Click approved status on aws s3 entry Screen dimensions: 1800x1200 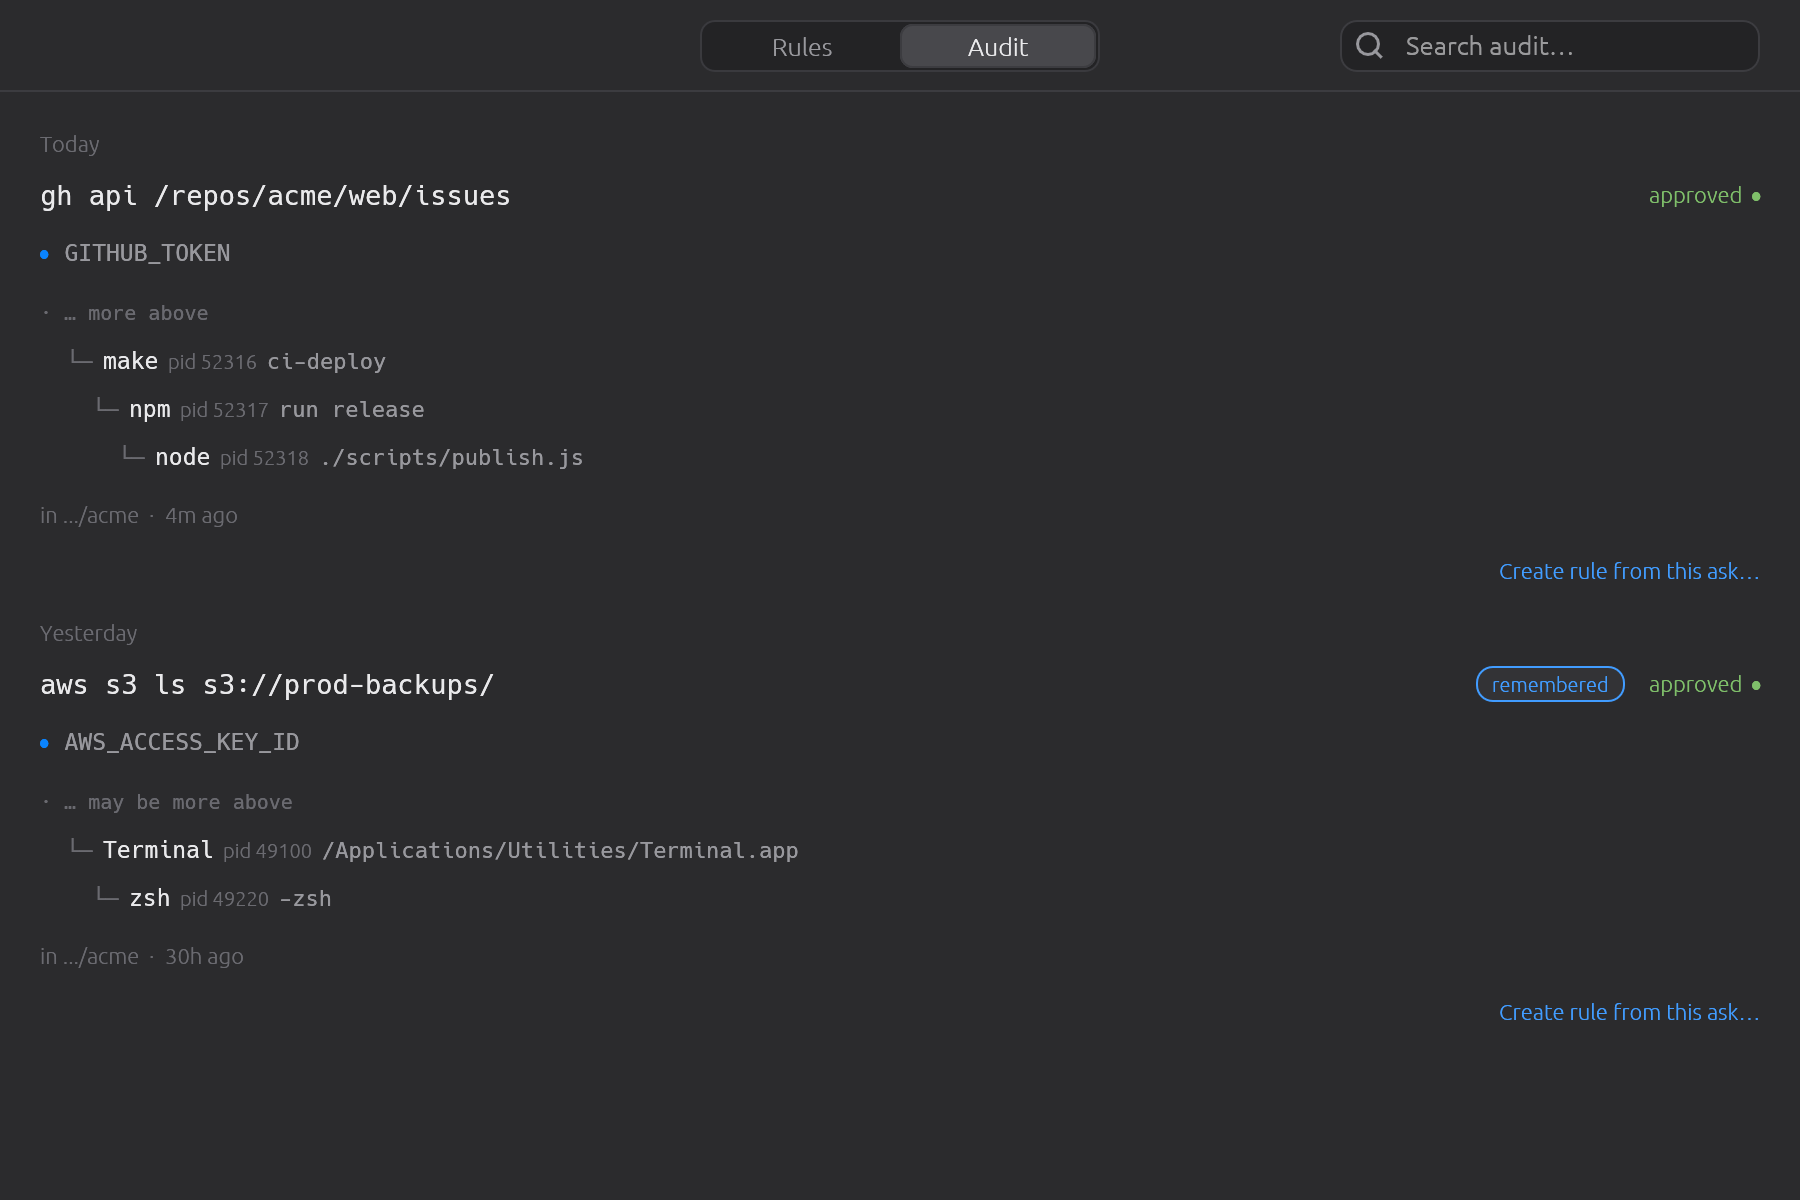point(1704,685)
